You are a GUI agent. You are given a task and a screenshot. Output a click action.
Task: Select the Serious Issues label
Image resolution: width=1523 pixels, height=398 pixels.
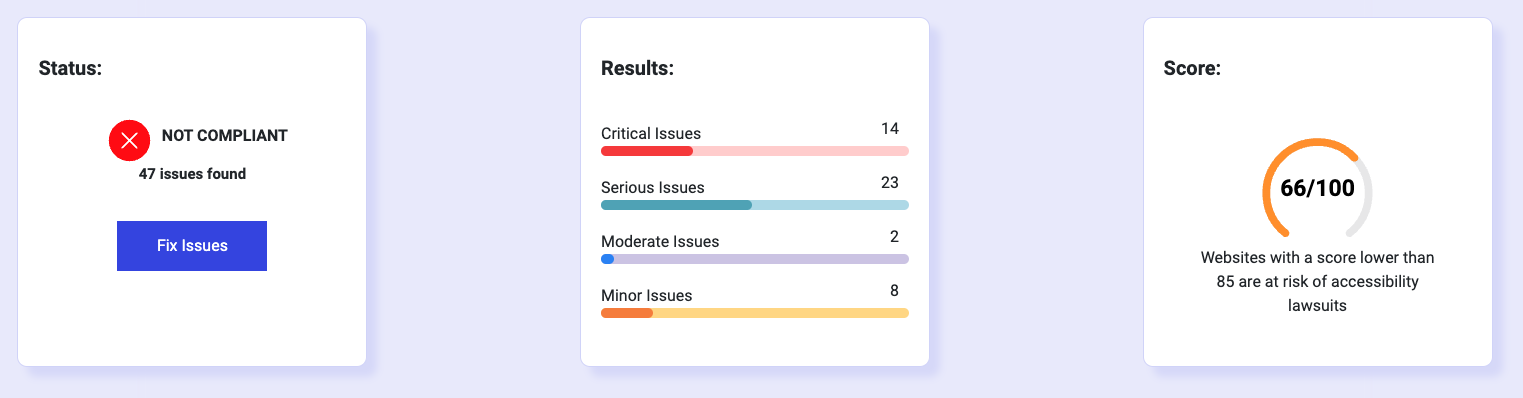pyautogui.click(x=653, y=187)
